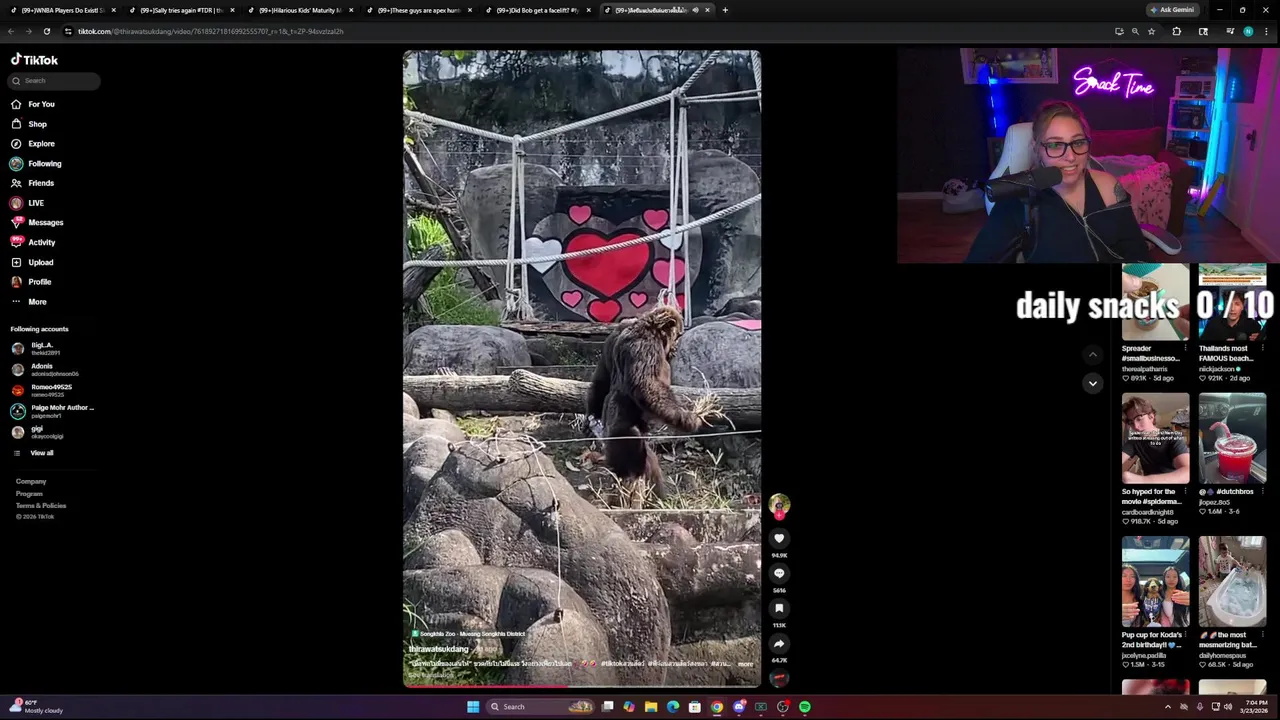Image resolution: width=1280 pixels, height=720 pixels.
Task: Open the Windows Start menu
Action: (473, 707)
